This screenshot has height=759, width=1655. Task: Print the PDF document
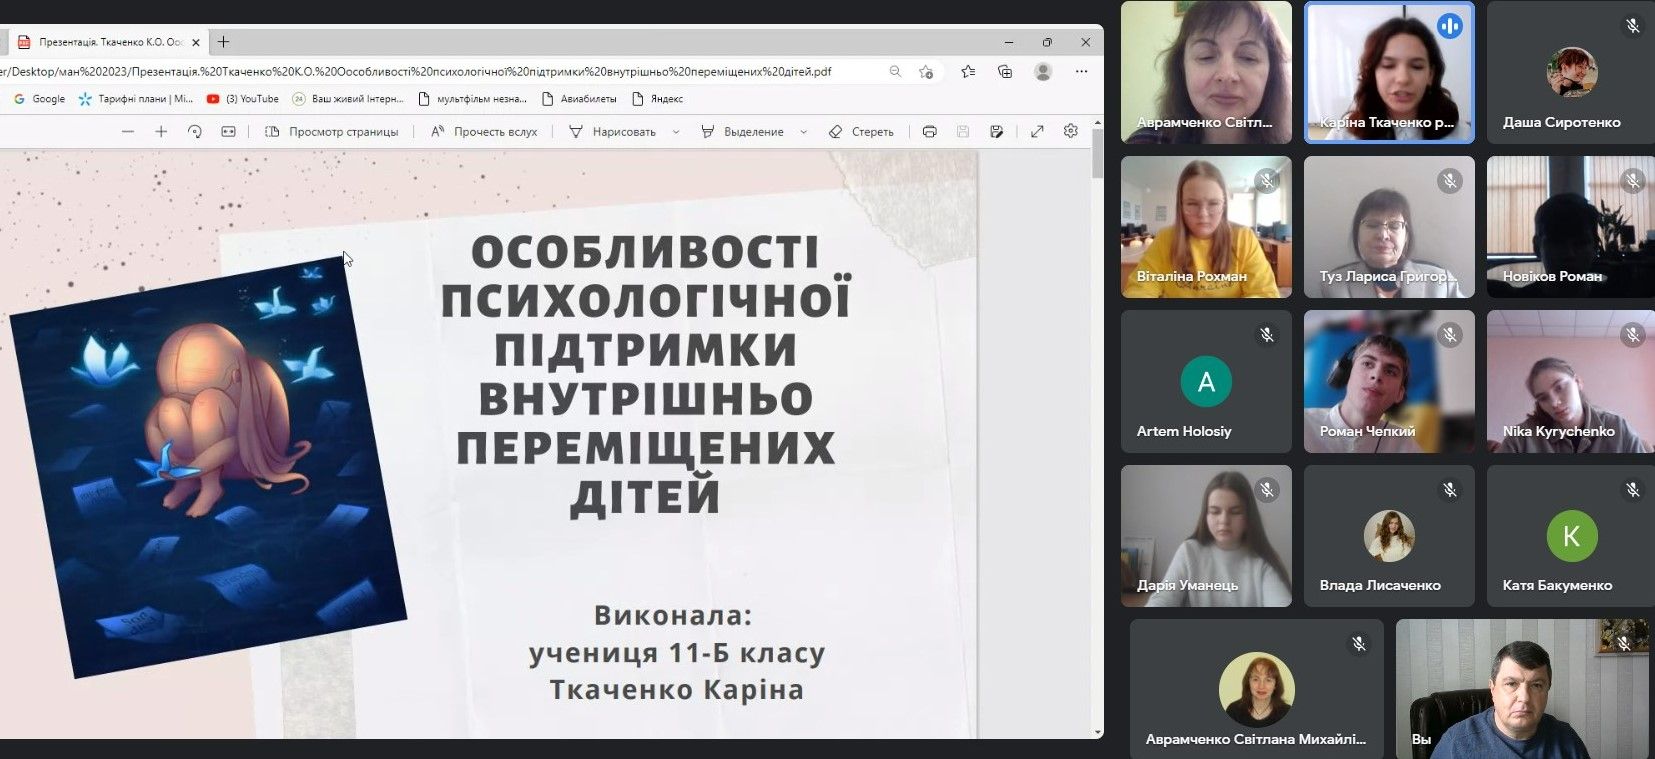(930, 131)
